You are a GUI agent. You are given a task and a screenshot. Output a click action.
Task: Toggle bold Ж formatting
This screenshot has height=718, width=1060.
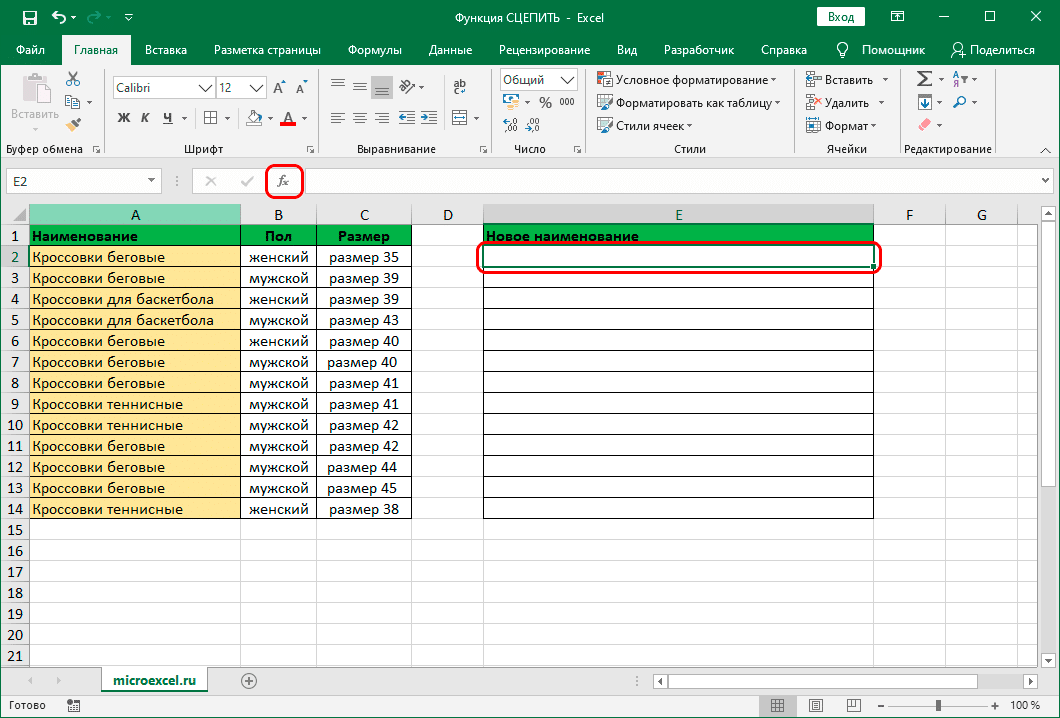125,118
